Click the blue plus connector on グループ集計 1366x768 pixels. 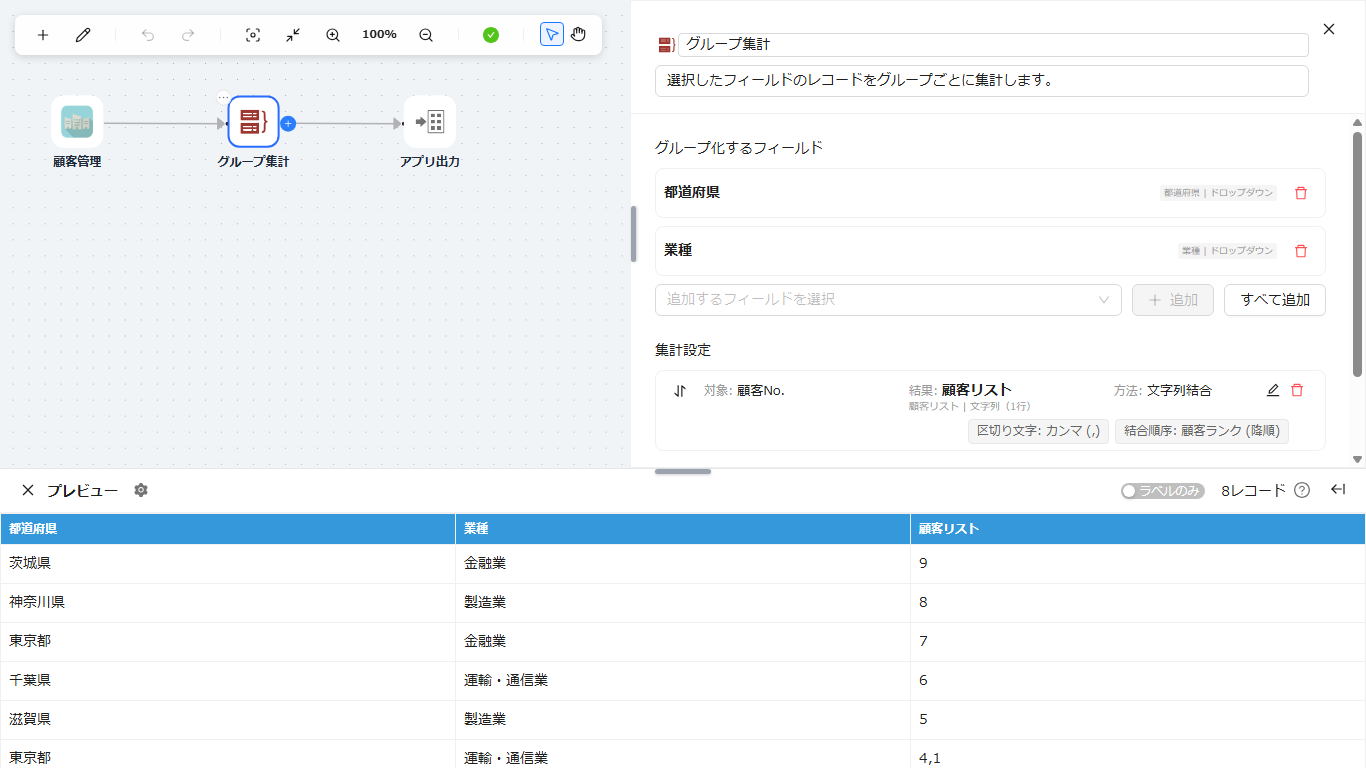pos(288,124)
